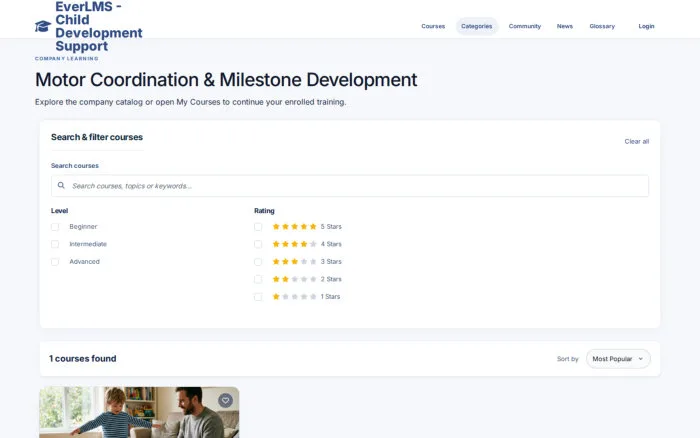Click the 4 Stars rating stars
This screenshot has width=700, height=438.
coord(294,244)
